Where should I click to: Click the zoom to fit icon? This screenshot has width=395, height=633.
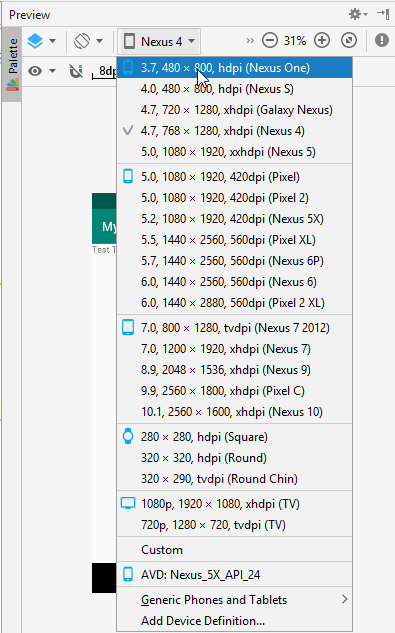[349, 40]
